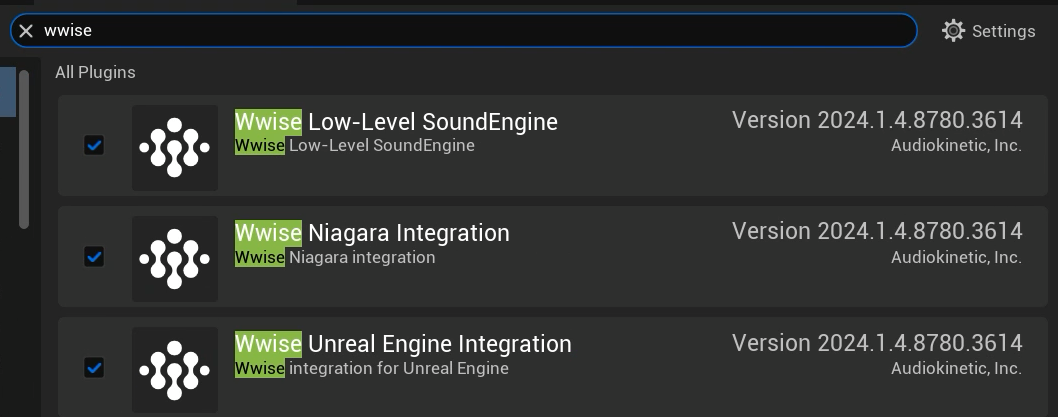
Task: Click the Low-Level SoundEngine version number
Action: [x=877, y=121]
